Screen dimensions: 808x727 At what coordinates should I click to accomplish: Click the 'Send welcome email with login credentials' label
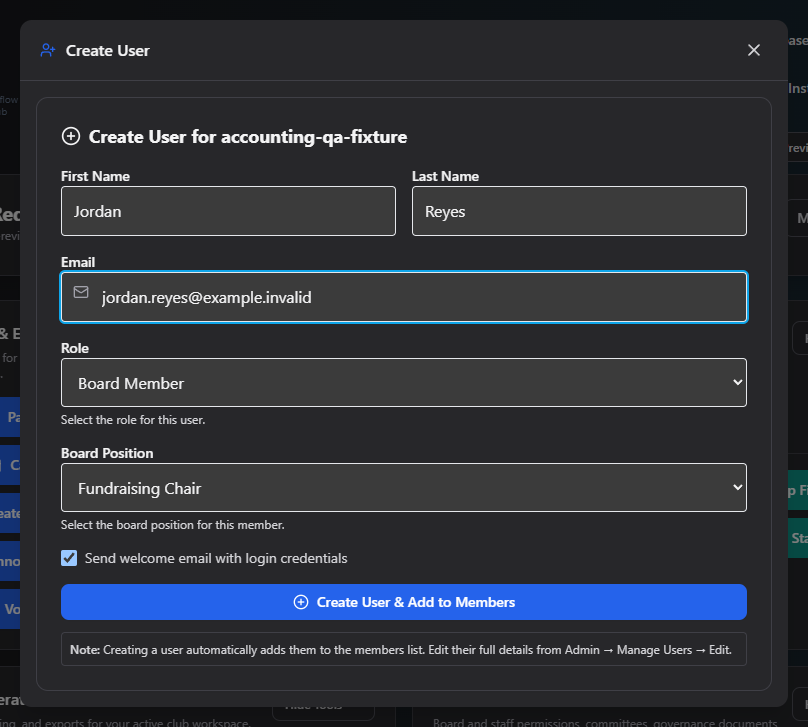(x=216, y=559)
